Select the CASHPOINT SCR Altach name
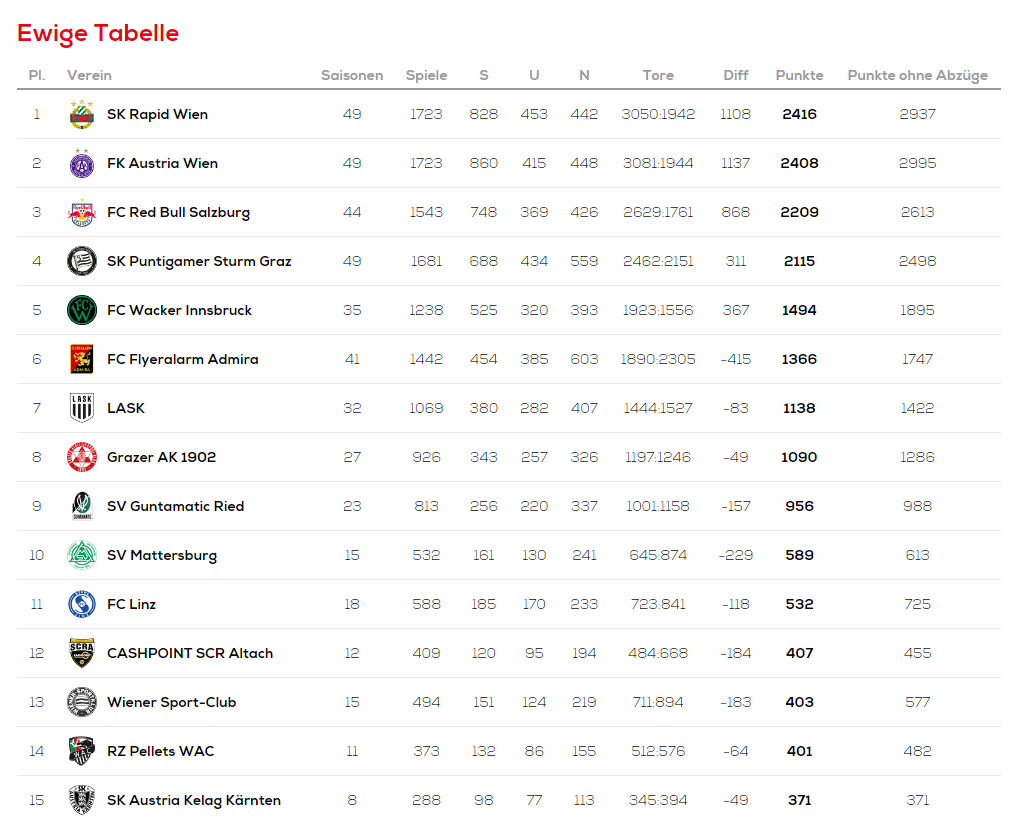1019x824 pixels. click(190, 653)
